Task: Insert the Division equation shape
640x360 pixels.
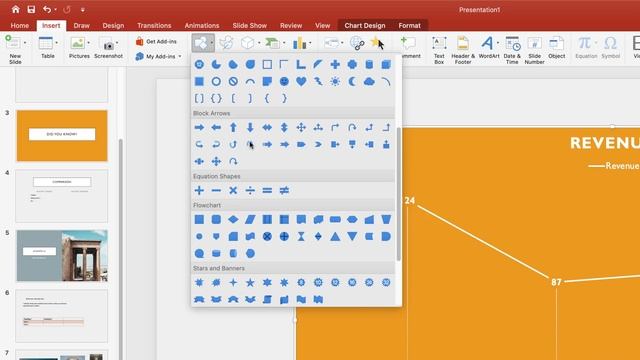Action: (250, 190)
